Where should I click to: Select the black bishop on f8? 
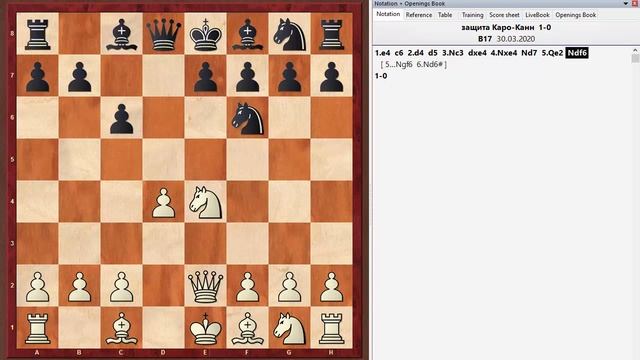tap(247, 34)
